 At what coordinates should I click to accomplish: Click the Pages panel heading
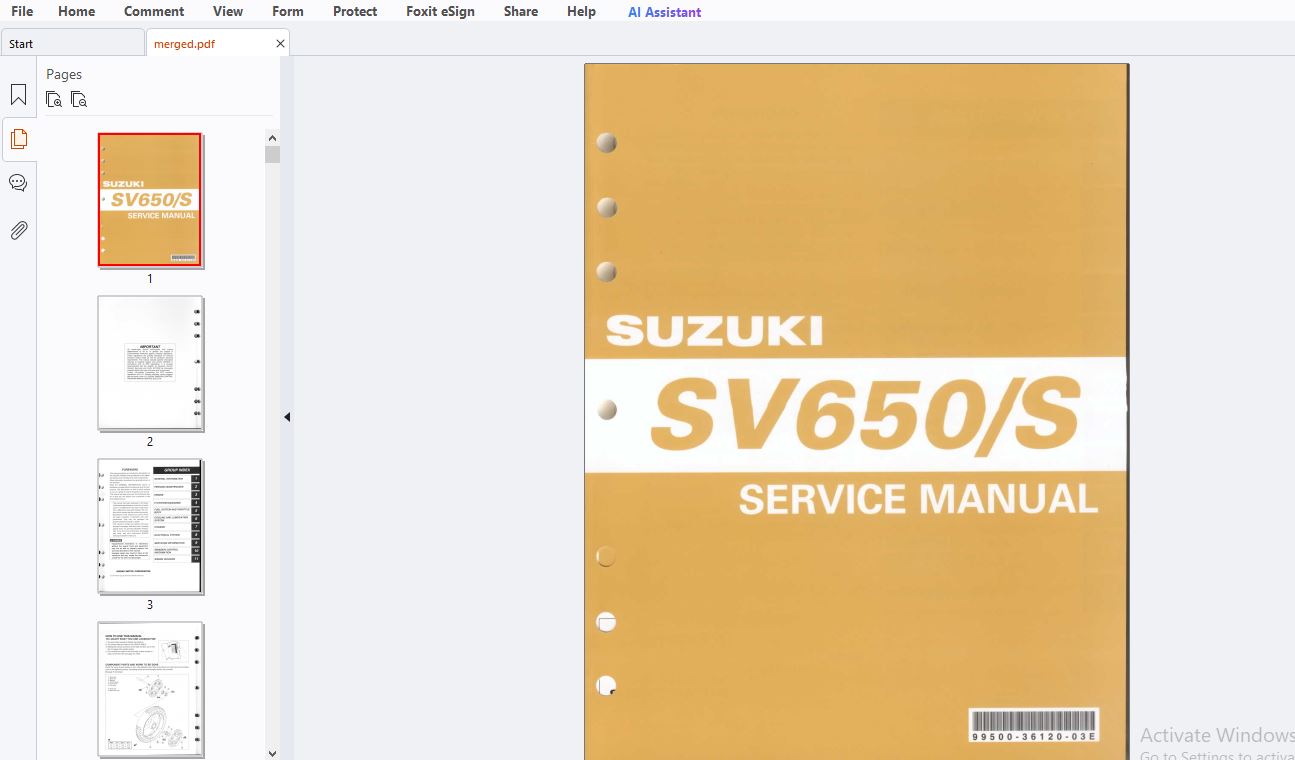pos(64,74)
